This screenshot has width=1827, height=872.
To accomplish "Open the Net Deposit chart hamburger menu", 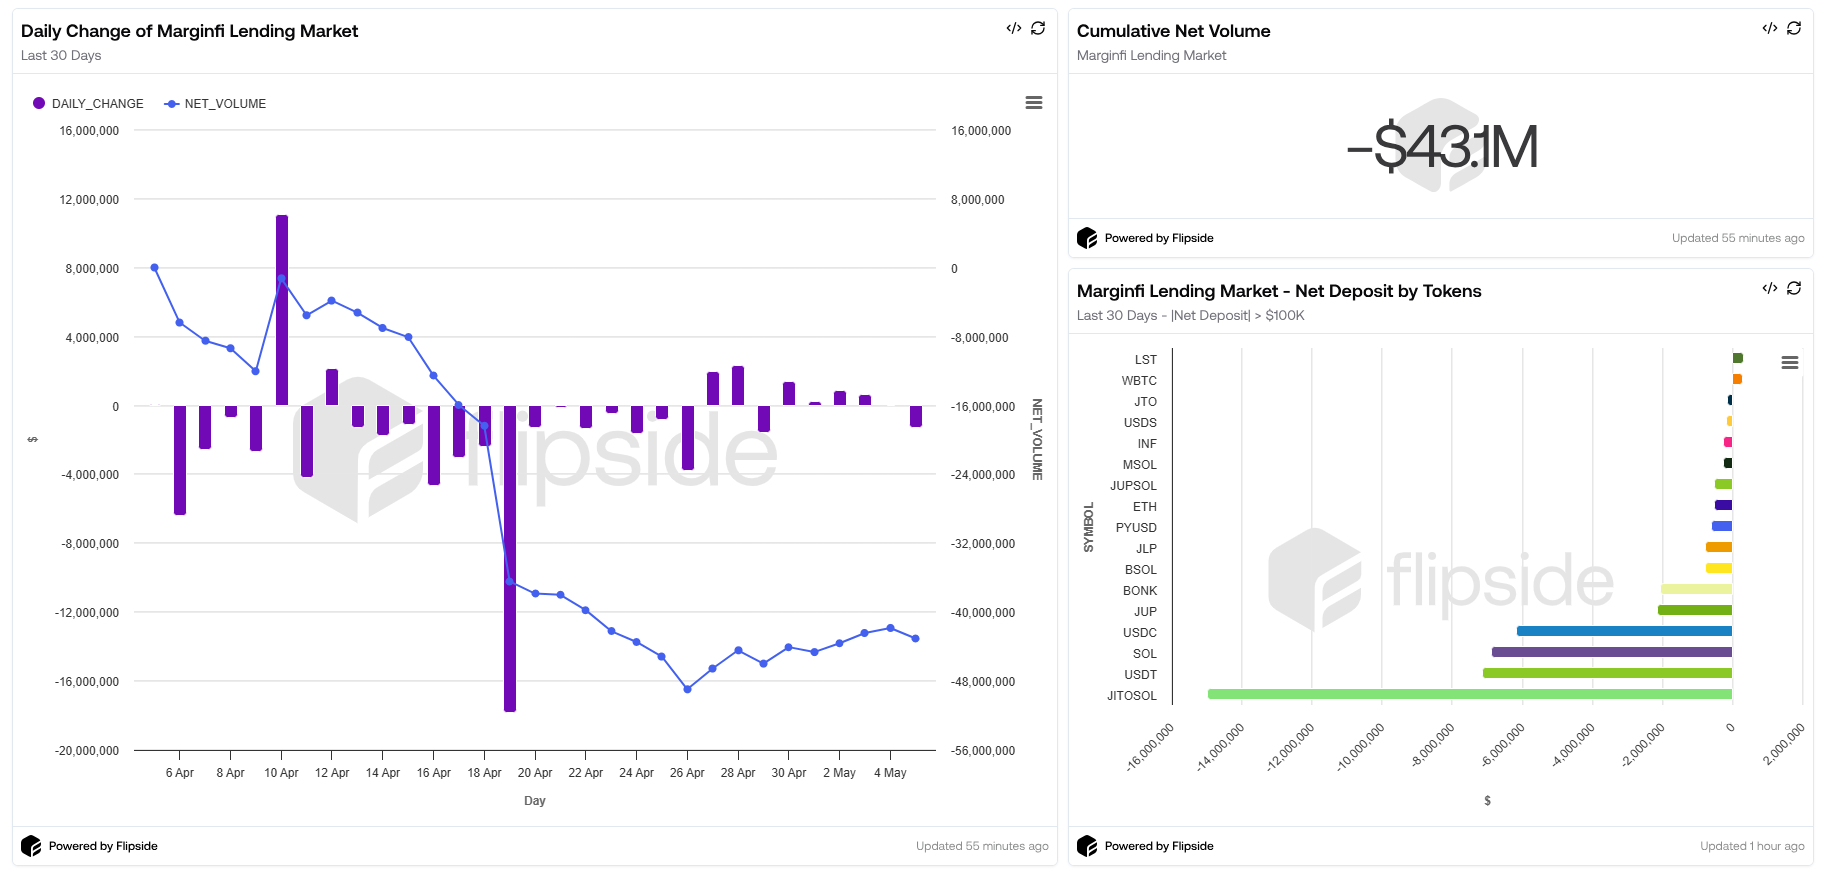I will click(1790, 363).
